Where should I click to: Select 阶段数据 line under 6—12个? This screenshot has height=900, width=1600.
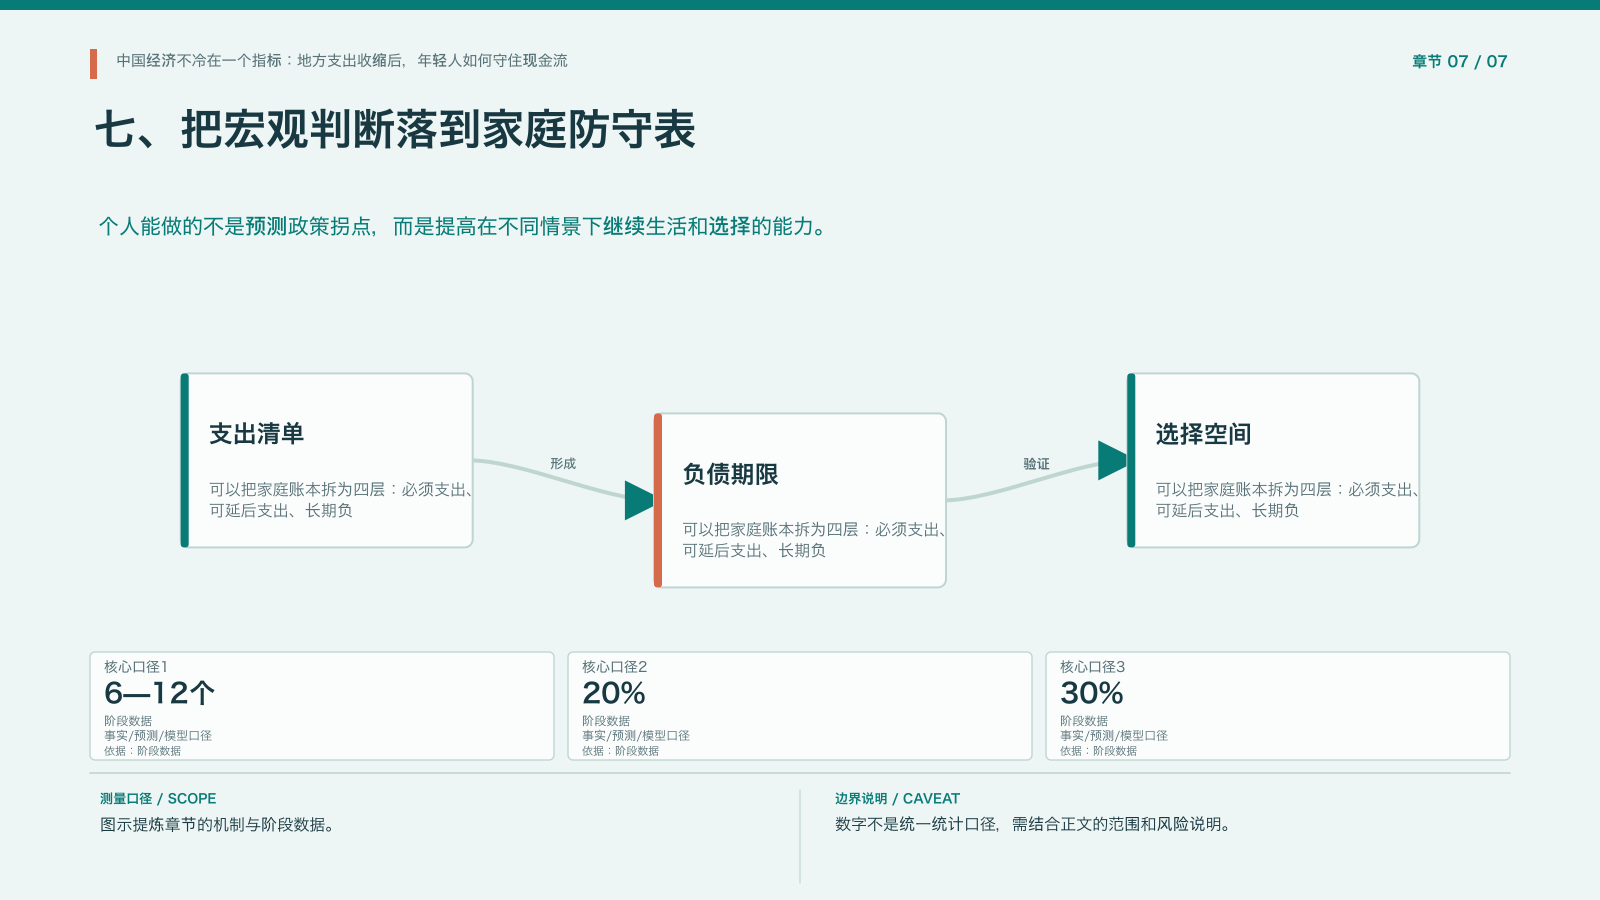[128, 721]
